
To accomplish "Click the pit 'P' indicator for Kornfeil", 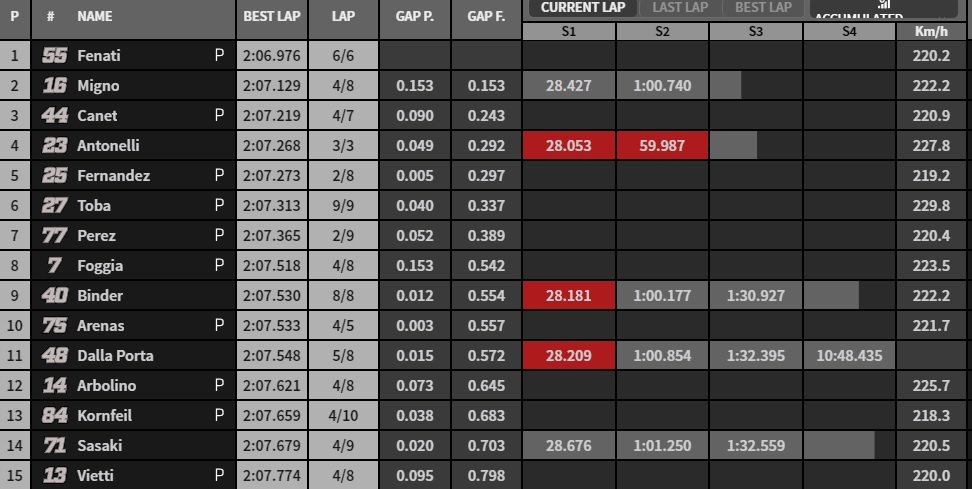I will 219,416.
